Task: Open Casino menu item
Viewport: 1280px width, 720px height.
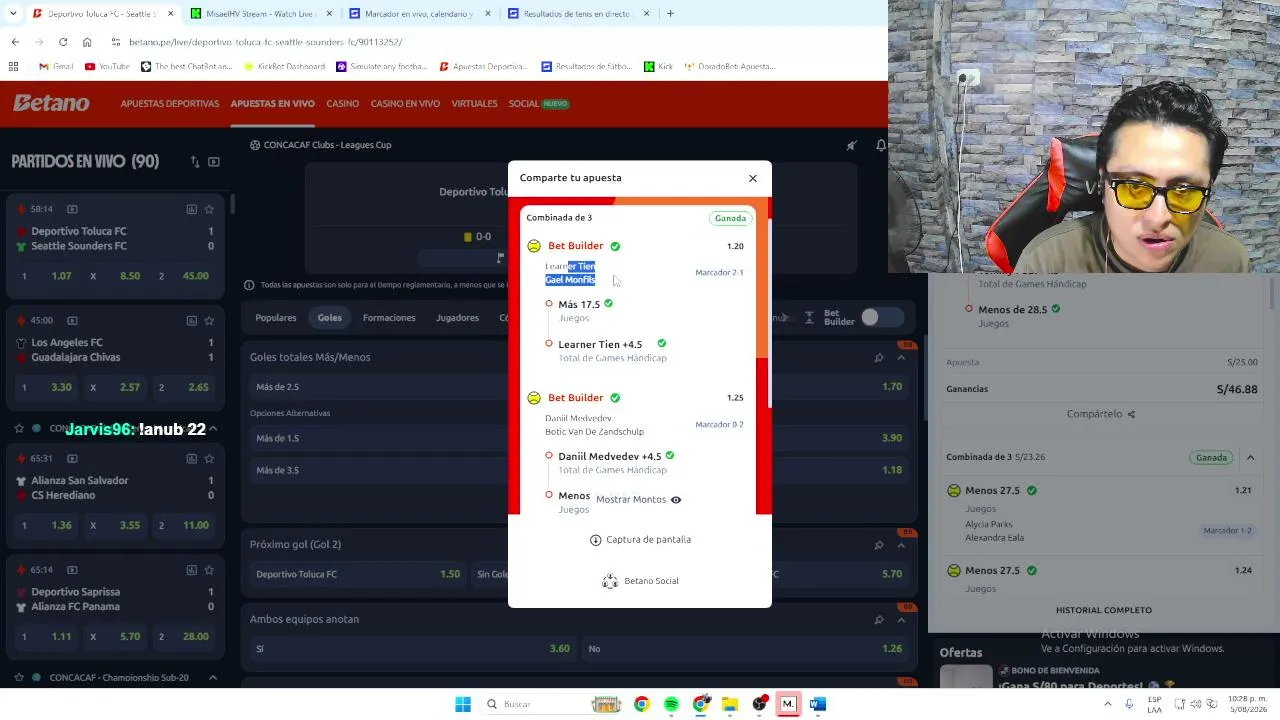Action: [x=343, y=104]
